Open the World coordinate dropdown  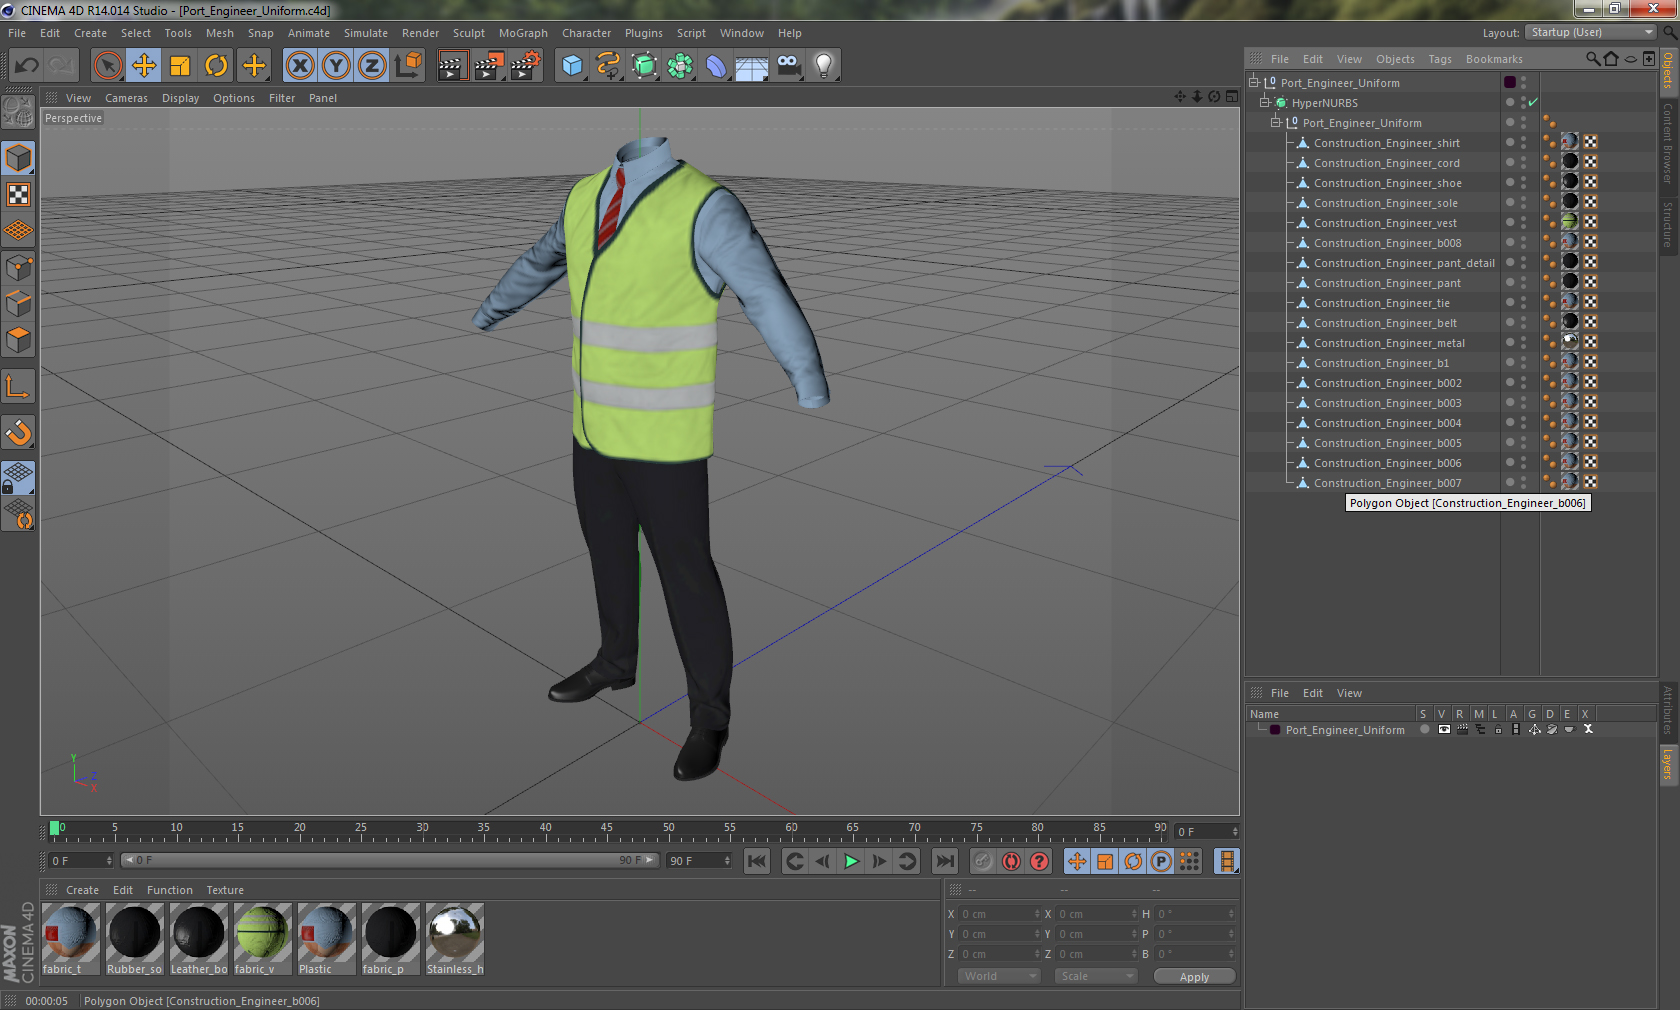coord(999,976)
